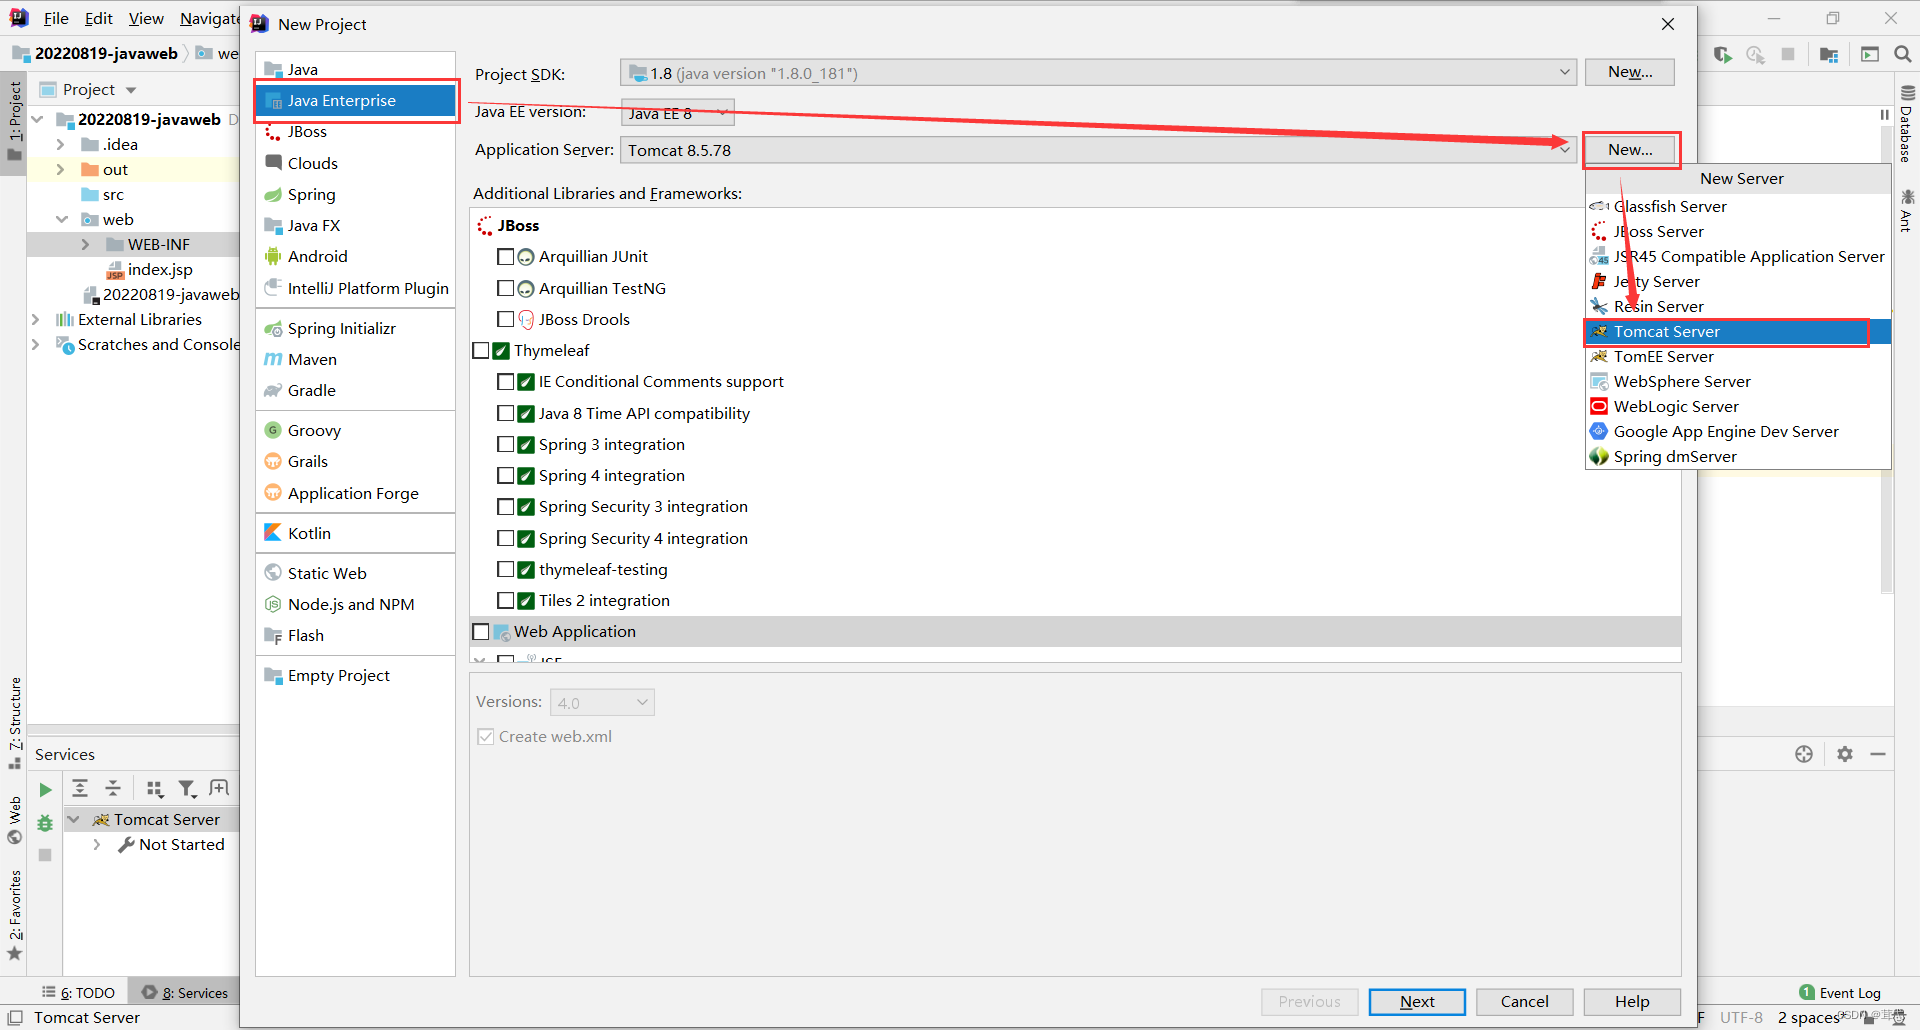Screen dimensions: 1920x1030
Task: Click Group By icon in Services toolbar
Action: pos(154,789)
